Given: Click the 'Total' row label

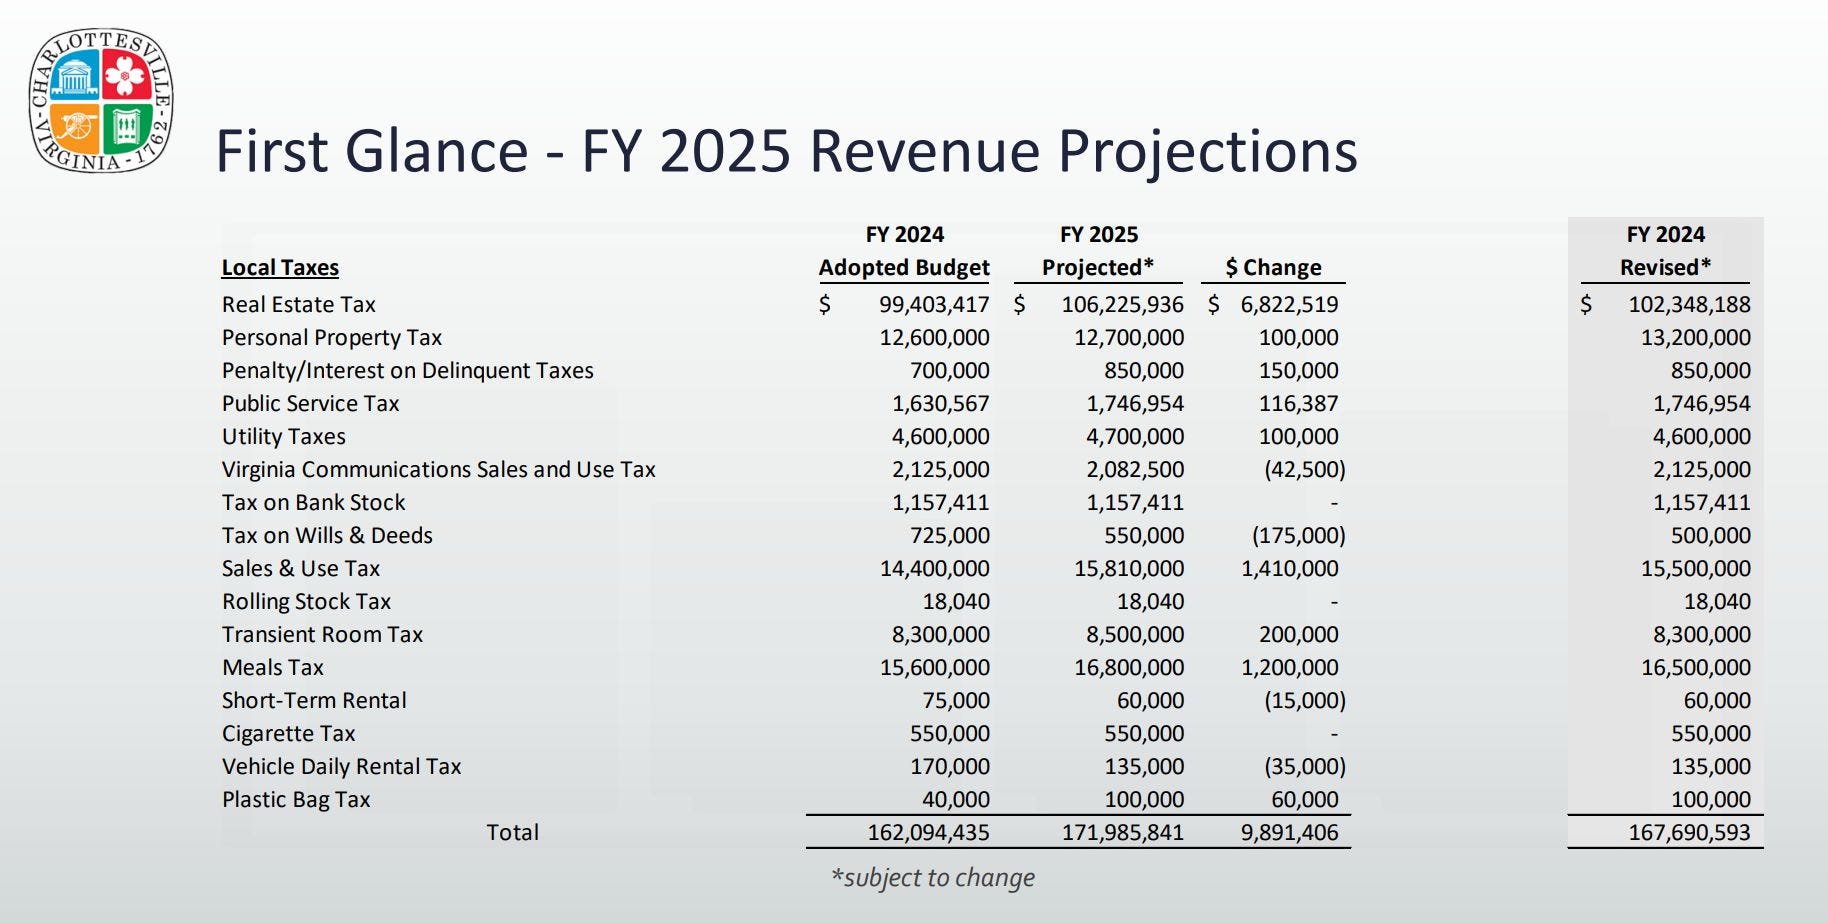Looking at the screenshot, I should click(x=512, y=832).
